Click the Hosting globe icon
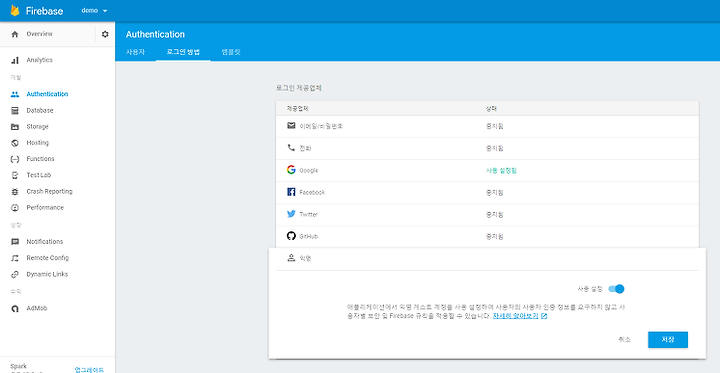The width and height of the screenshot is (720, 373). pos(15,143)
